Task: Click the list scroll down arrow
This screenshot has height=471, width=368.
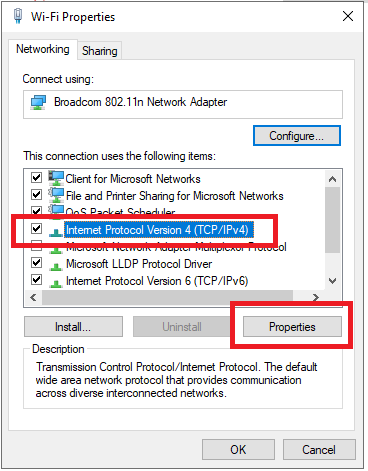Action: 332,281
